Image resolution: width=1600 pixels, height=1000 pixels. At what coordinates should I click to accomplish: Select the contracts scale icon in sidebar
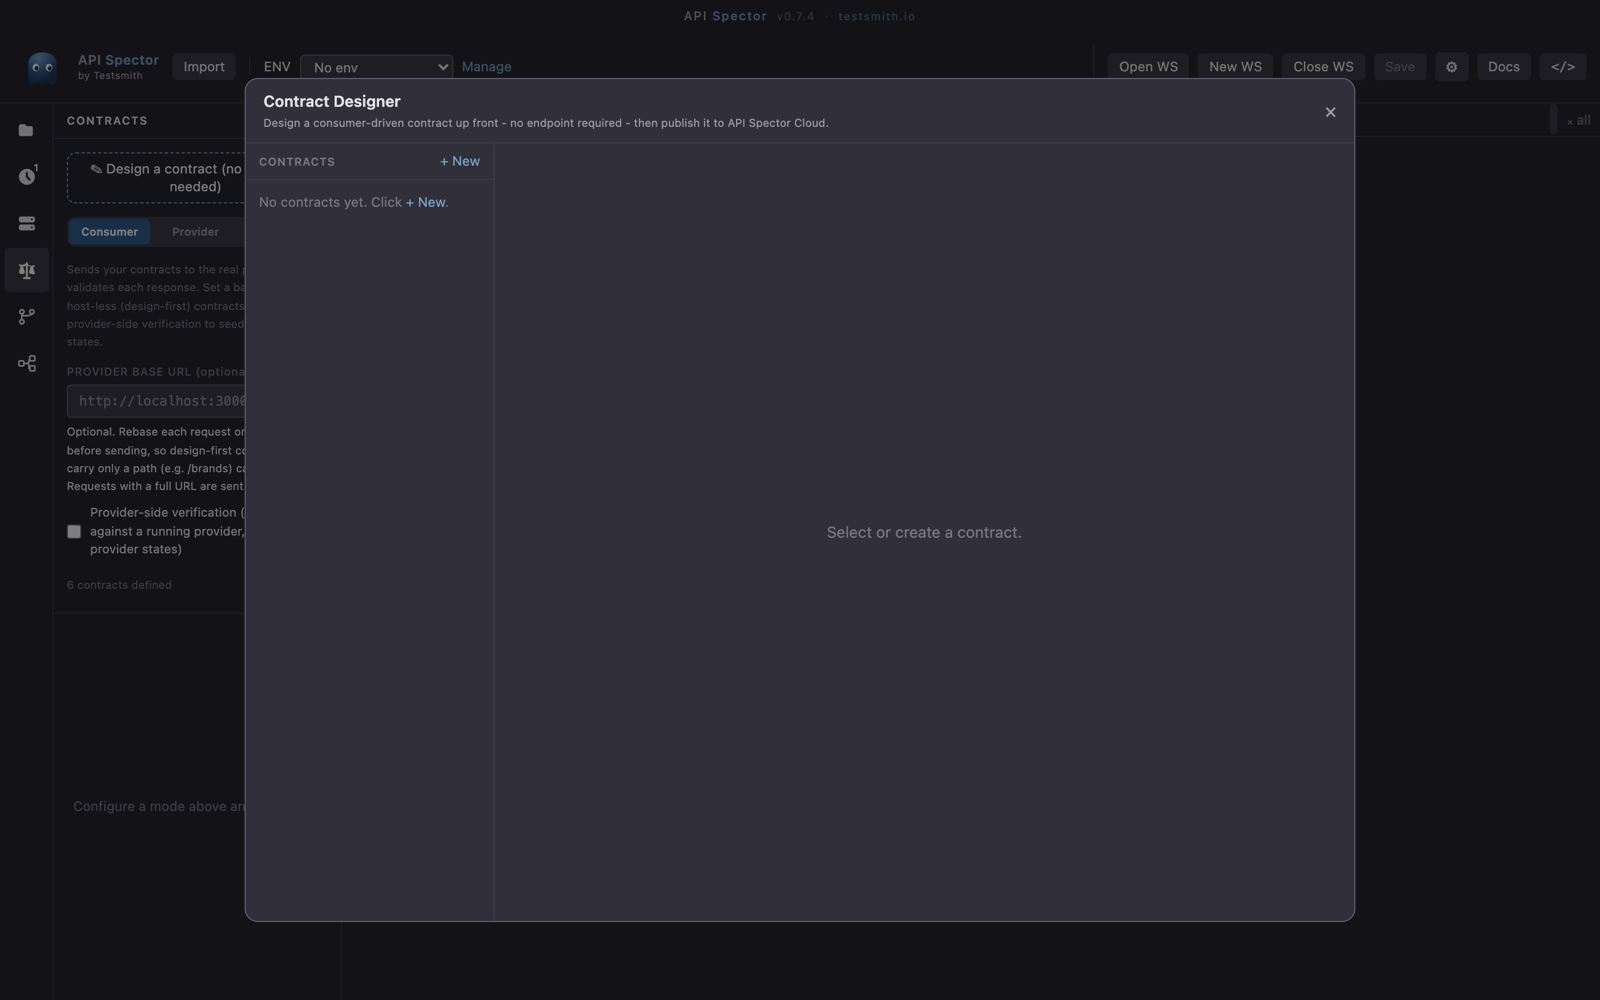pyautogui.click(x=27, y=270)
